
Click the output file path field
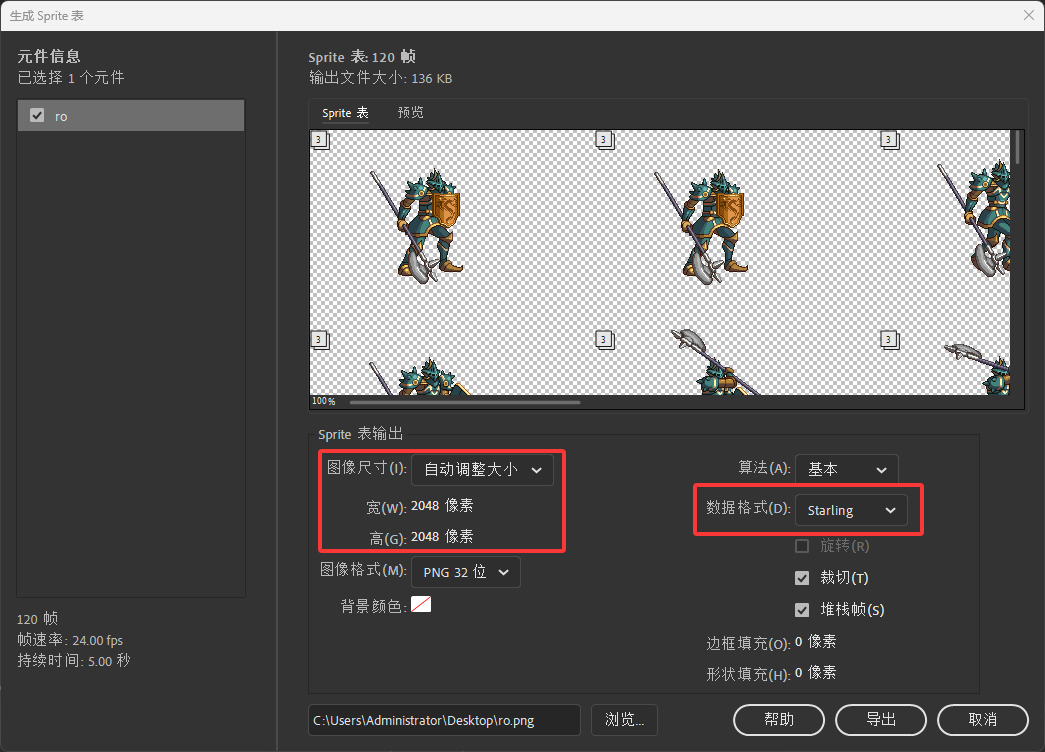pyautogui.click(x=444, y=719)
